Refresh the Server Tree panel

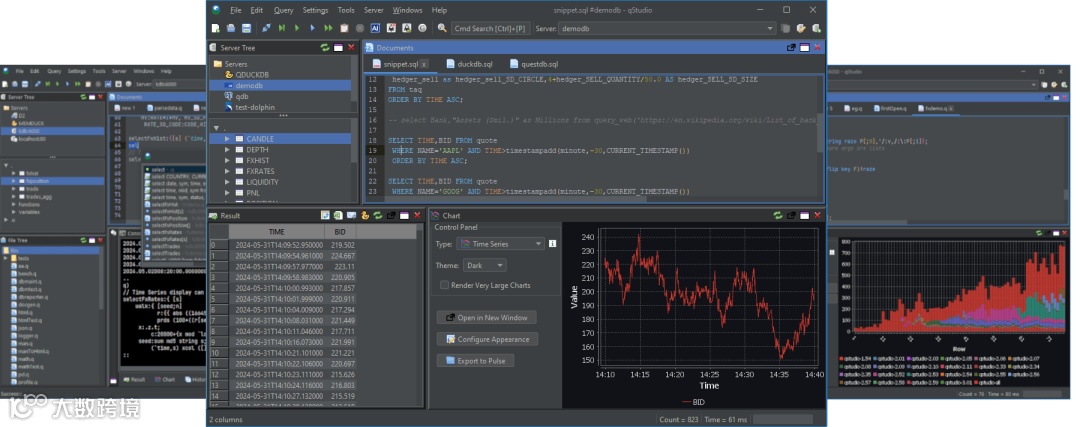click(325, 47)
